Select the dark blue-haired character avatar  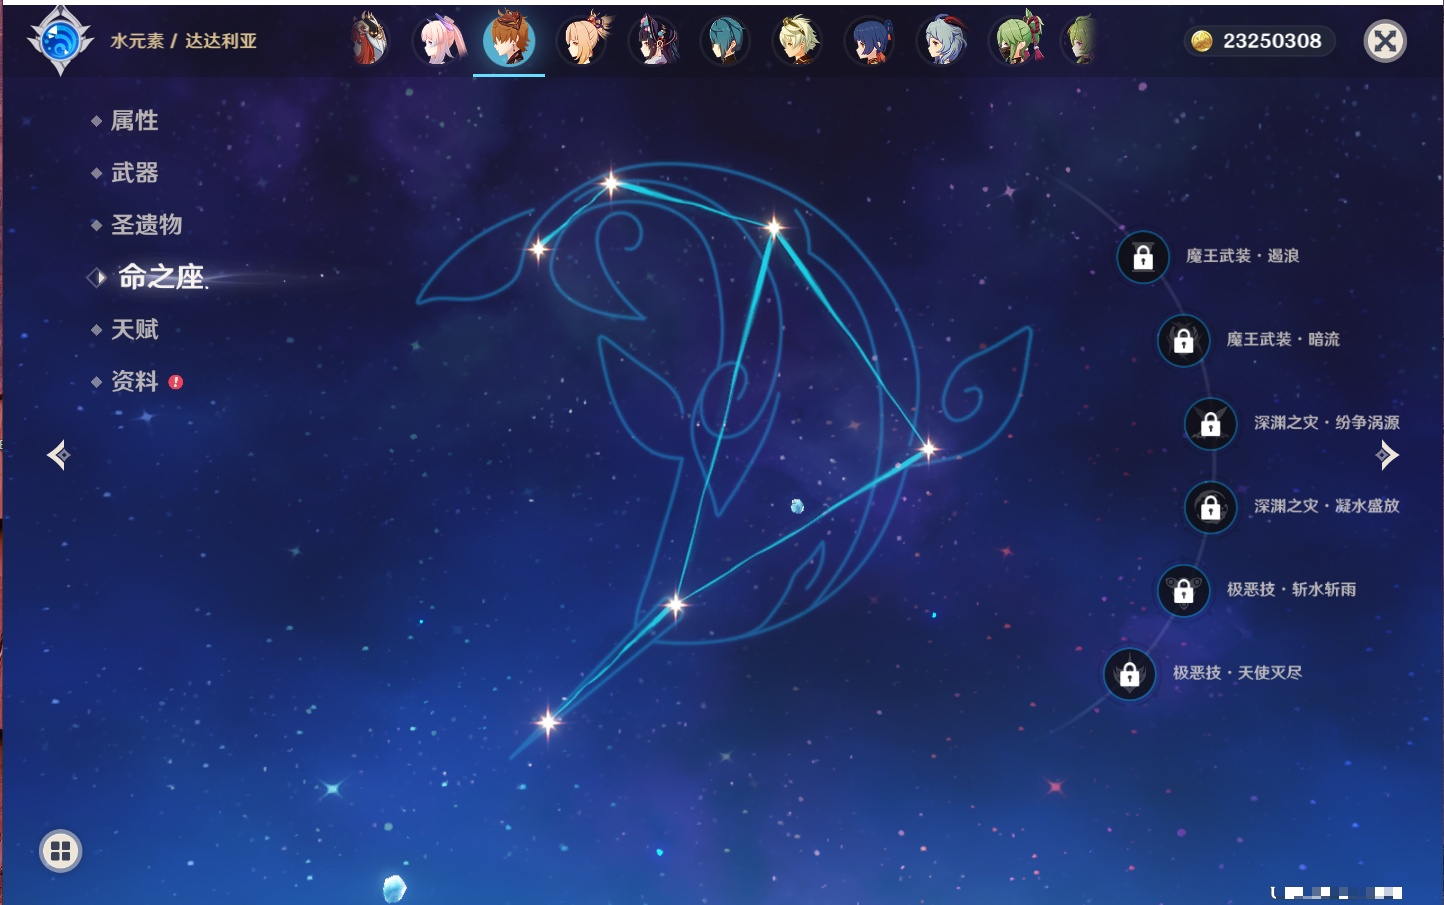870,41
